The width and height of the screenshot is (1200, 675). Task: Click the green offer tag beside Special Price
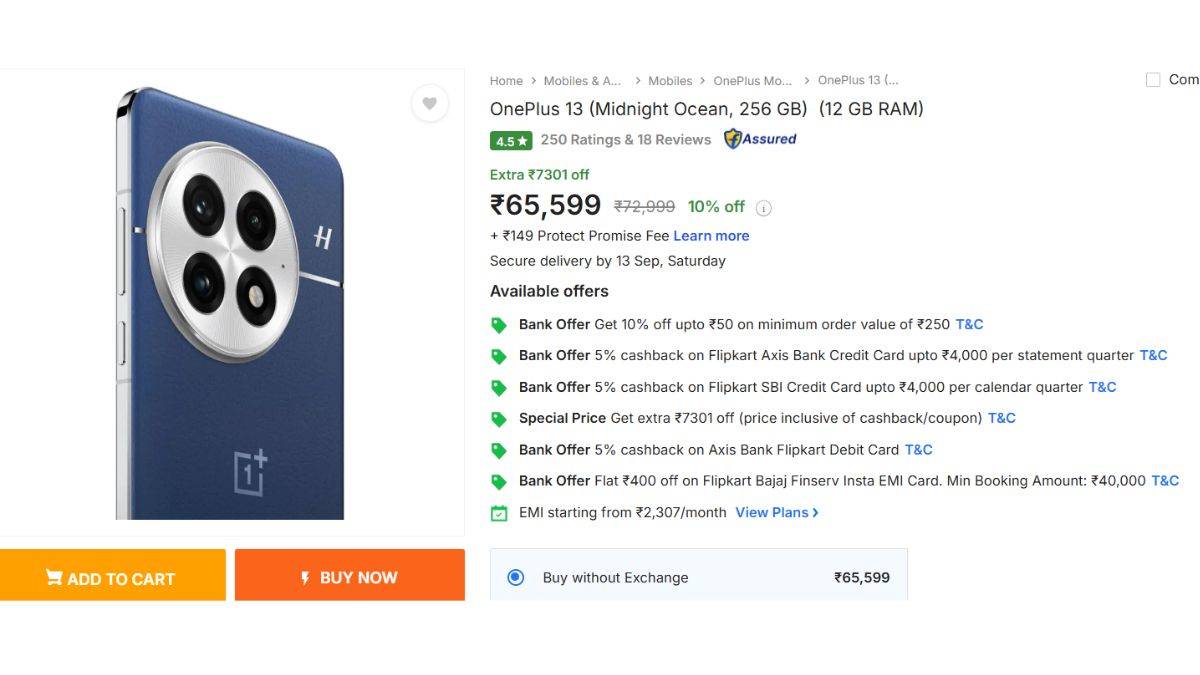coord(498,418)
